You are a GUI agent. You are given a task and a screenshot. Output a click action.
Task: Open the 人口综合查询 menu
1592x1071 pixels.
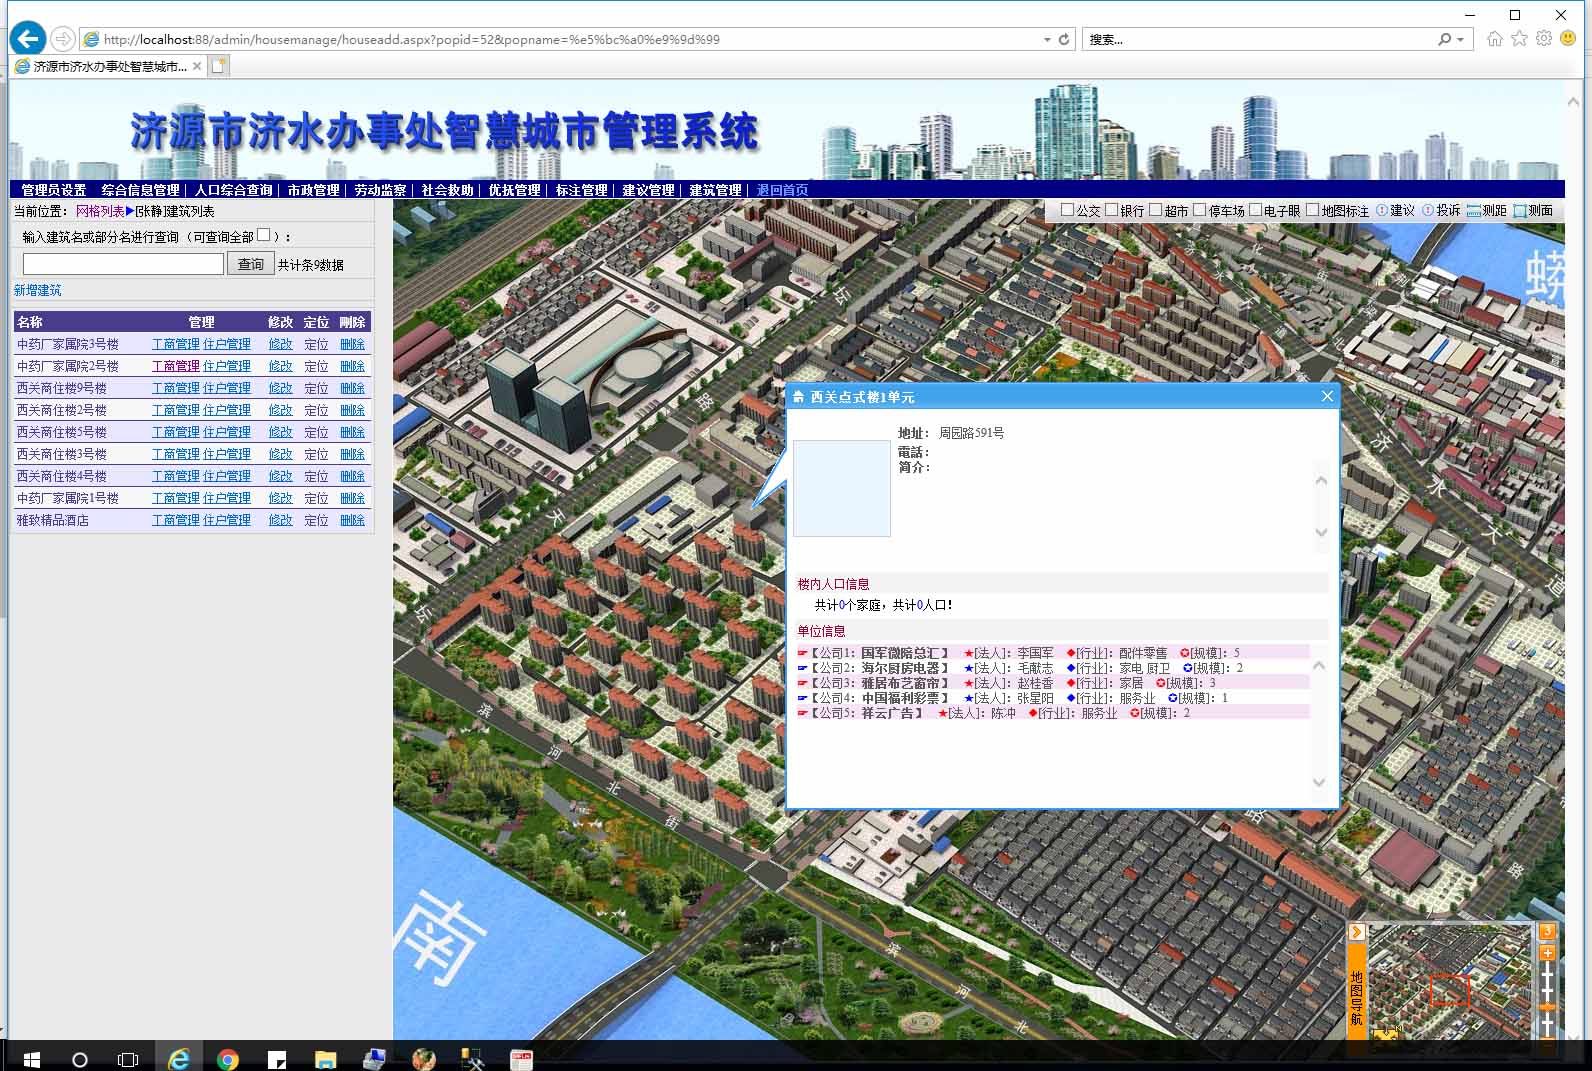[x=233, y=190]
